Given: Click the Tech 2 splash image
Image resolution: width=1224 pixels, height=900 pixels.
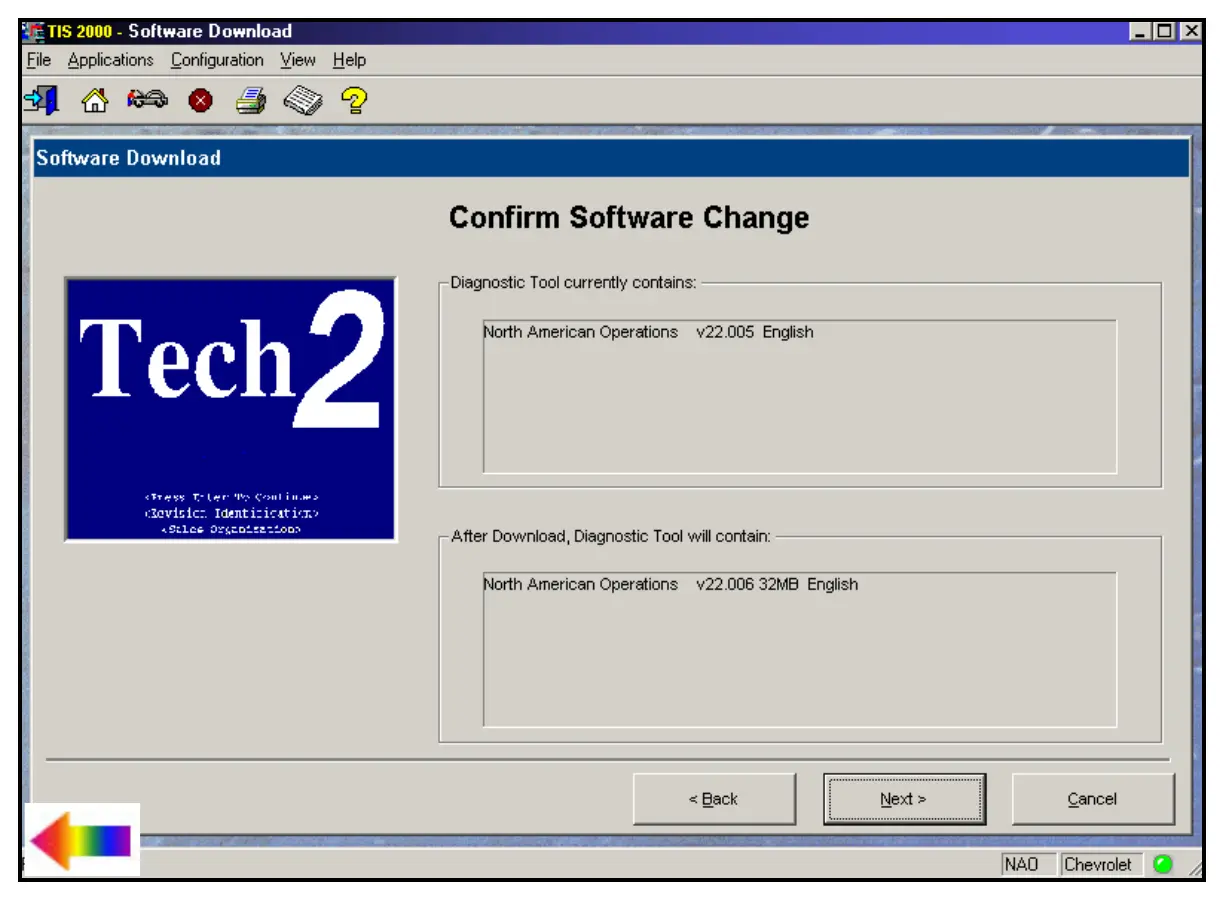Looking at the screenshot, I should click(231, 409).
